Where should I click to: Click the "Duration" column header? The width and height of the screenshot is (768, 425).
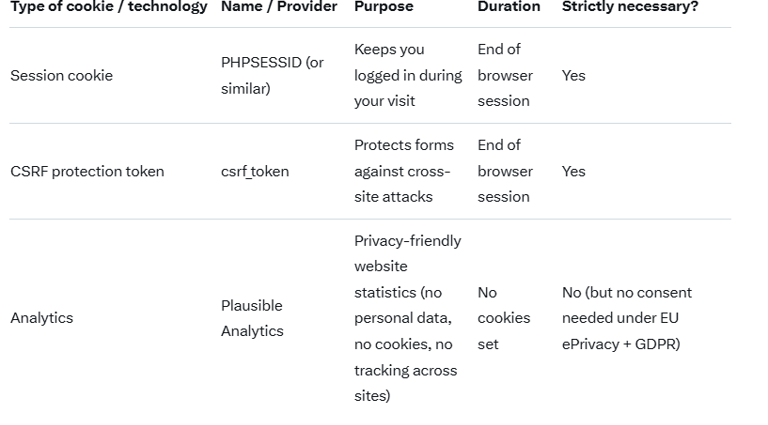pos(508,7)
